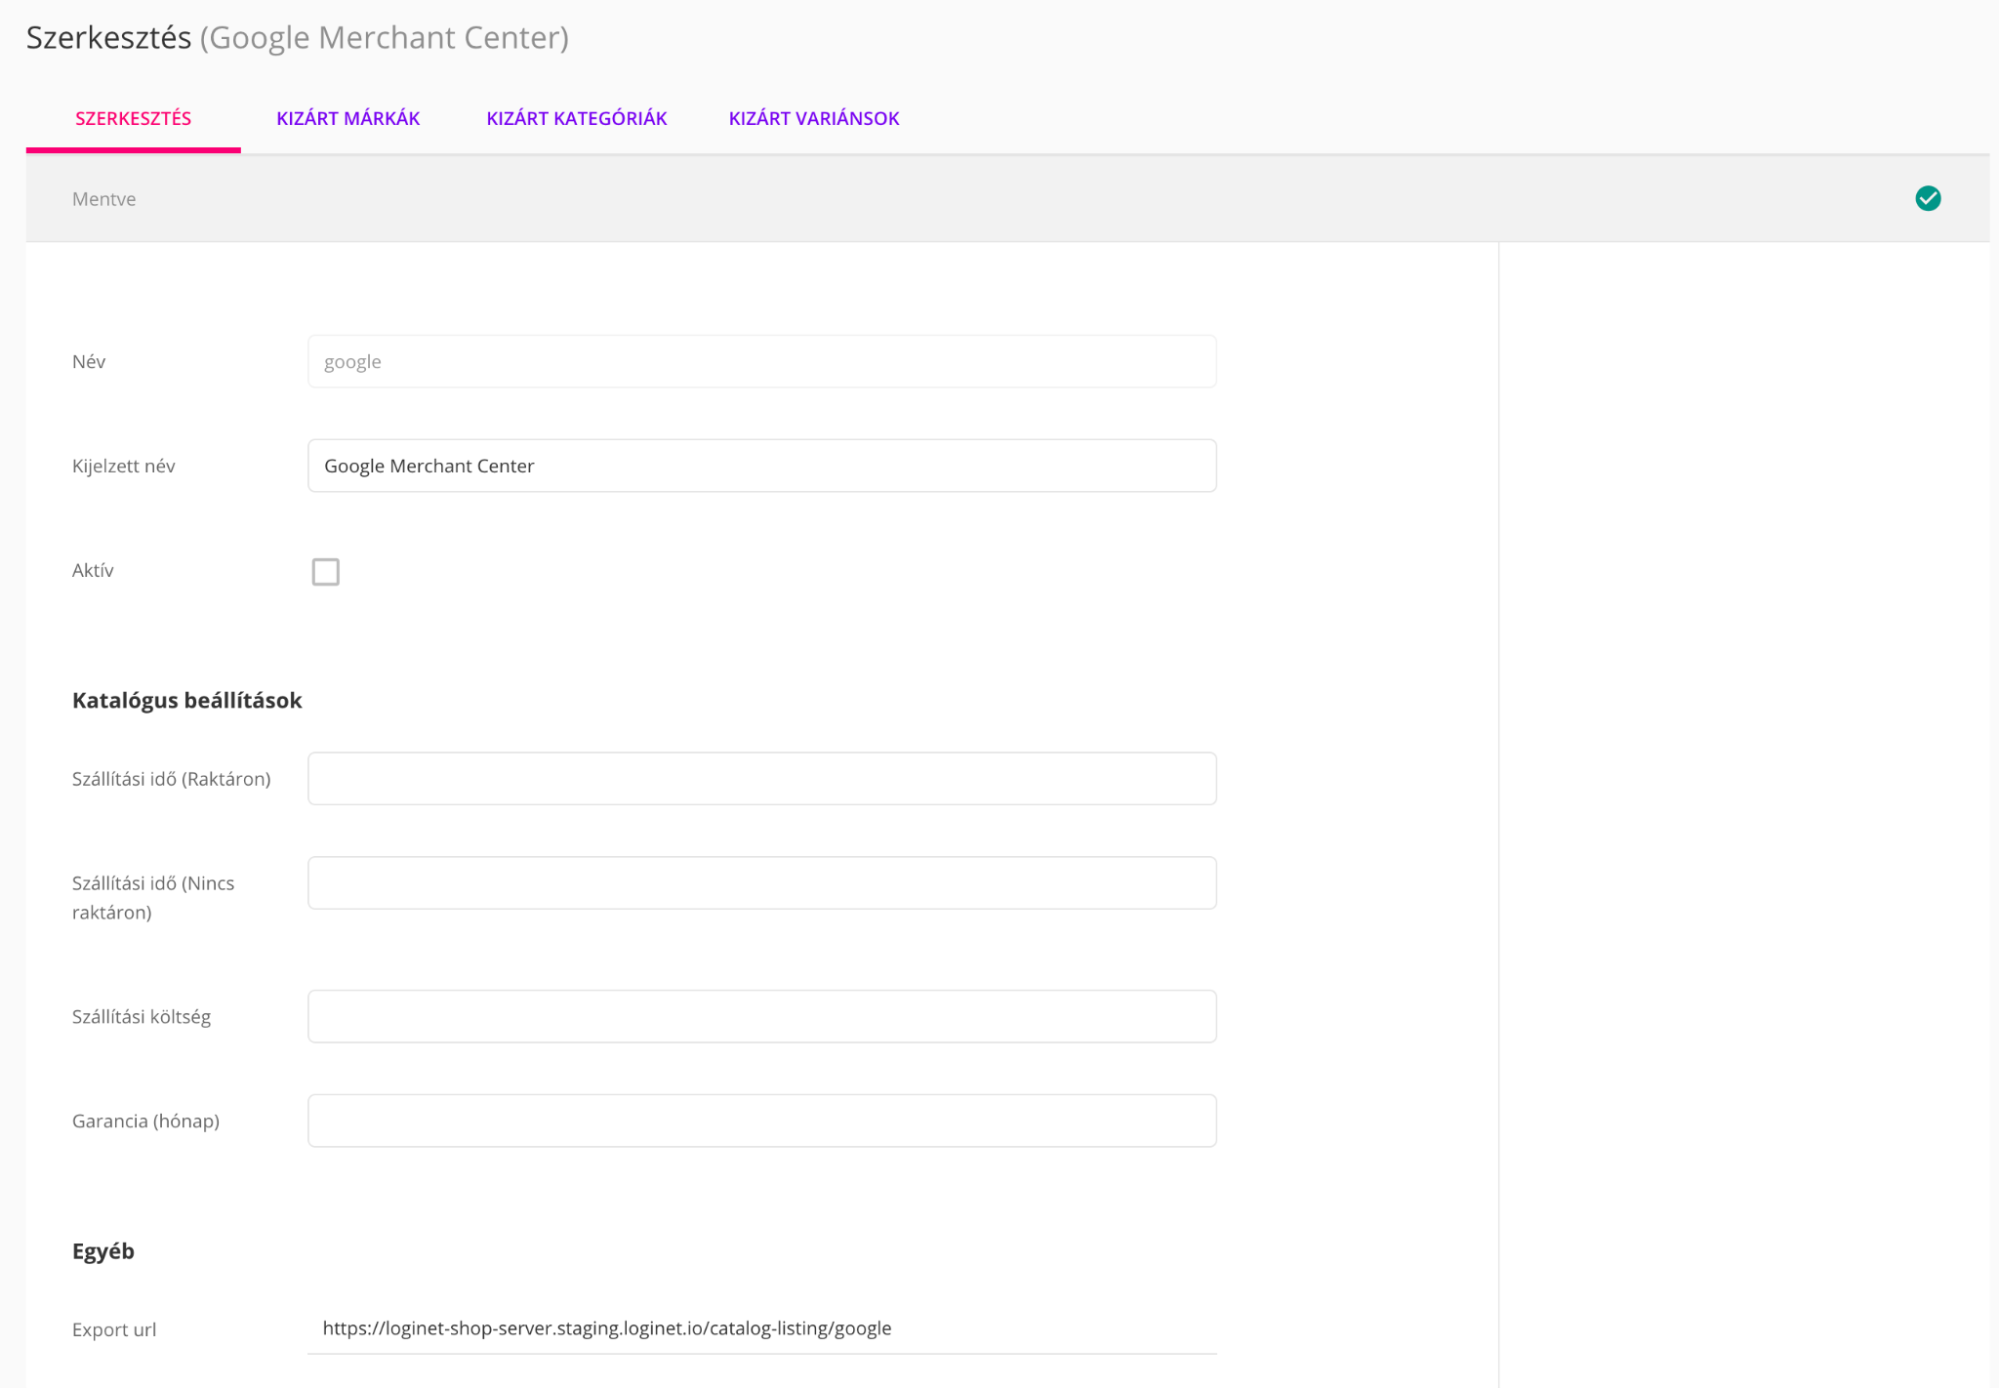Focus the Kijelzett név text field
This screenshot has width=1999, height=1388.
point(761,465)
